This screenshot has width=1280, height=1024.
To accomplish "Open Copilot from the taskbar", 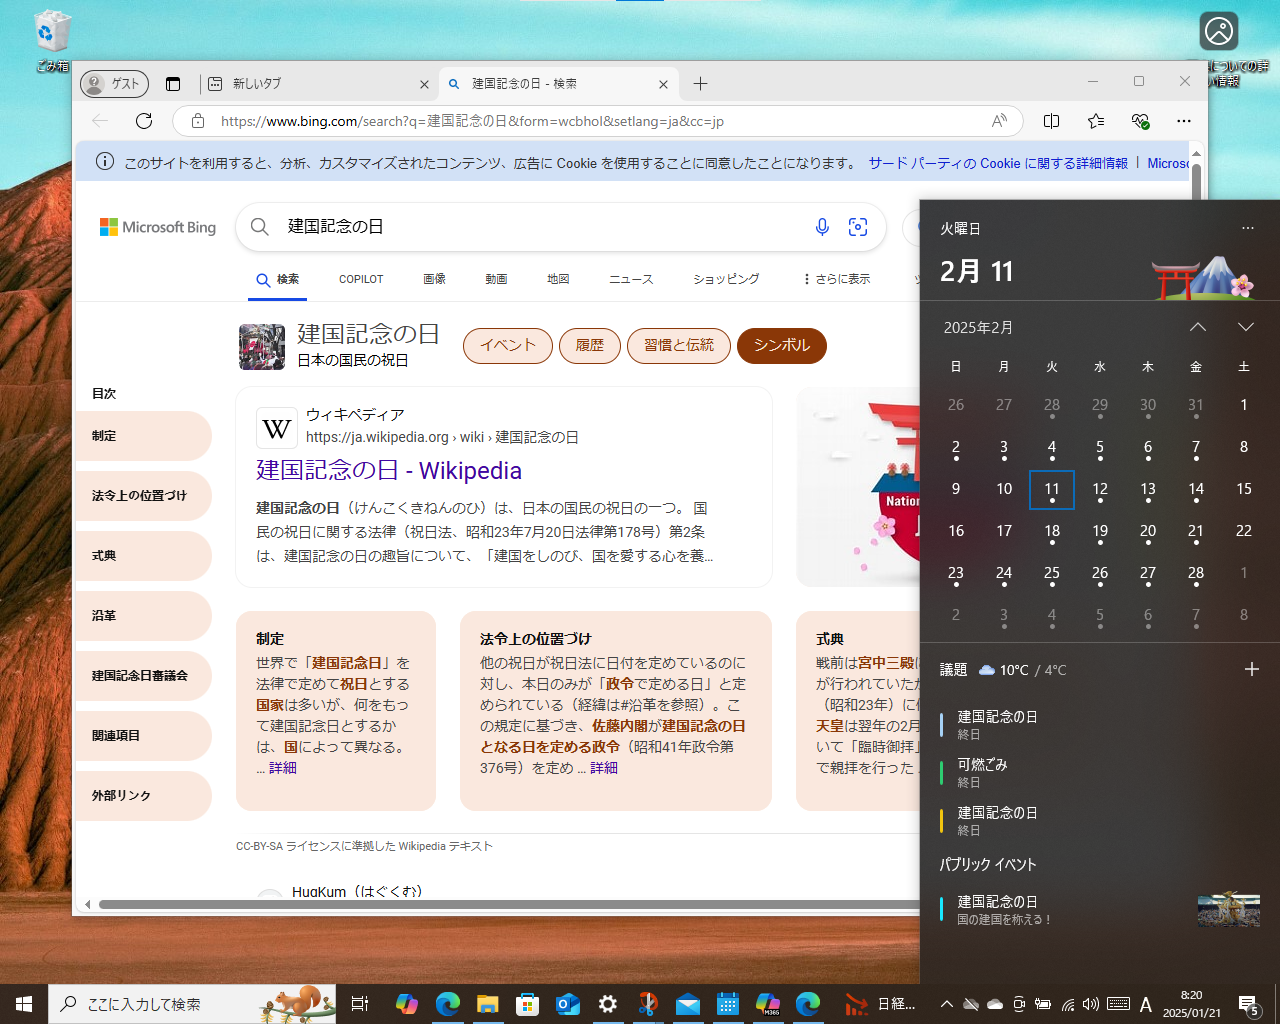I will (x=405, y=1003).
